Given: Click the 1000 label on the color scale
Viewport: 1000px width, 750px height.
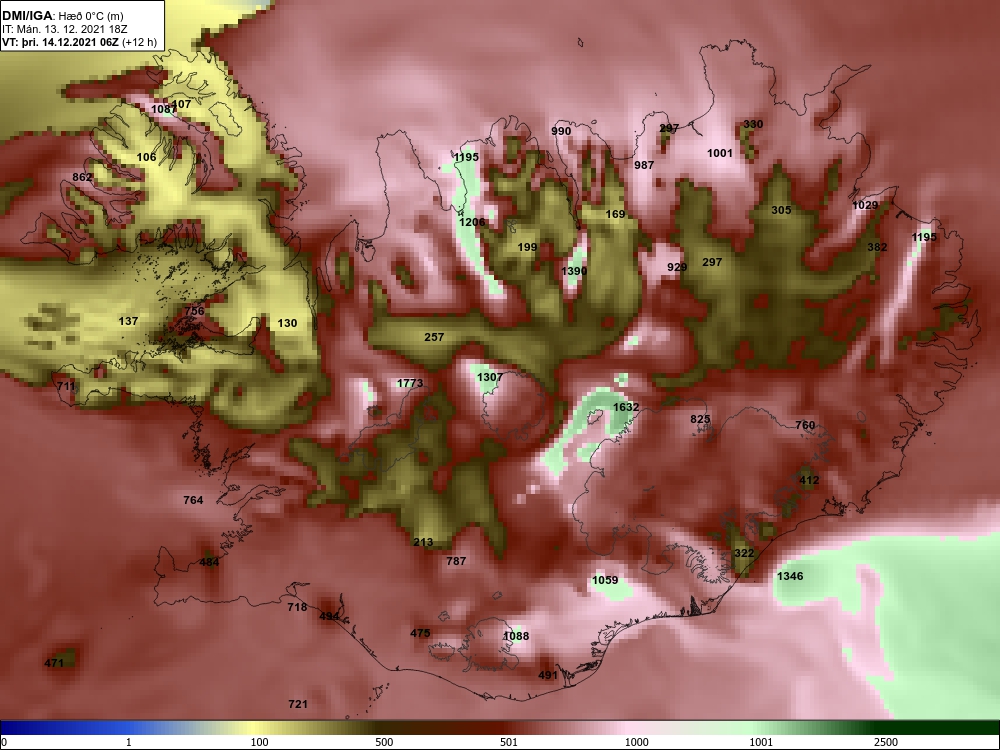Looking at the screenshot, I should tap(637, 742).
